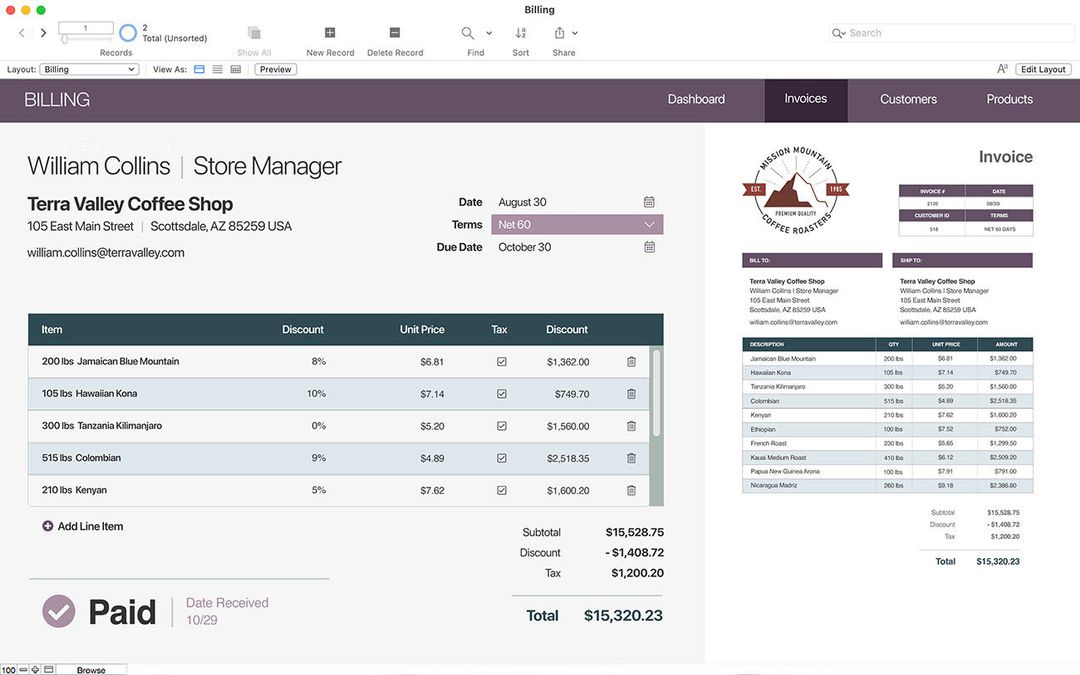This screenshot has width=1080, height=675.
Task: Switch to the Customers tab
Action: pyautogui.click(x=907, y=99)
